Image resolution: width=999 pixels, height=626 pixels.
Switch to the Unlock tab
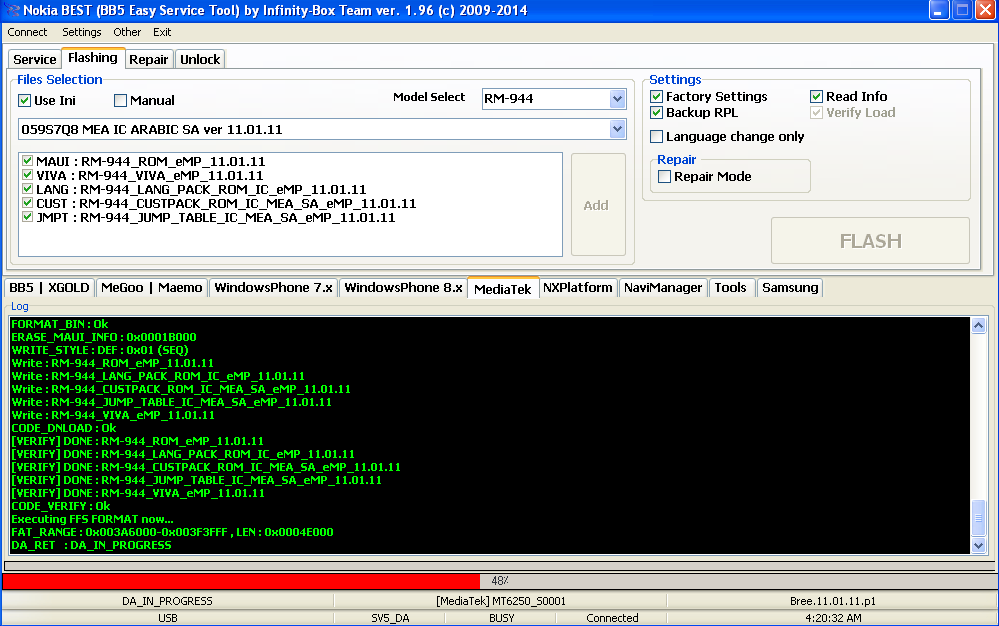pyautogui.click(x=200, y=59)
